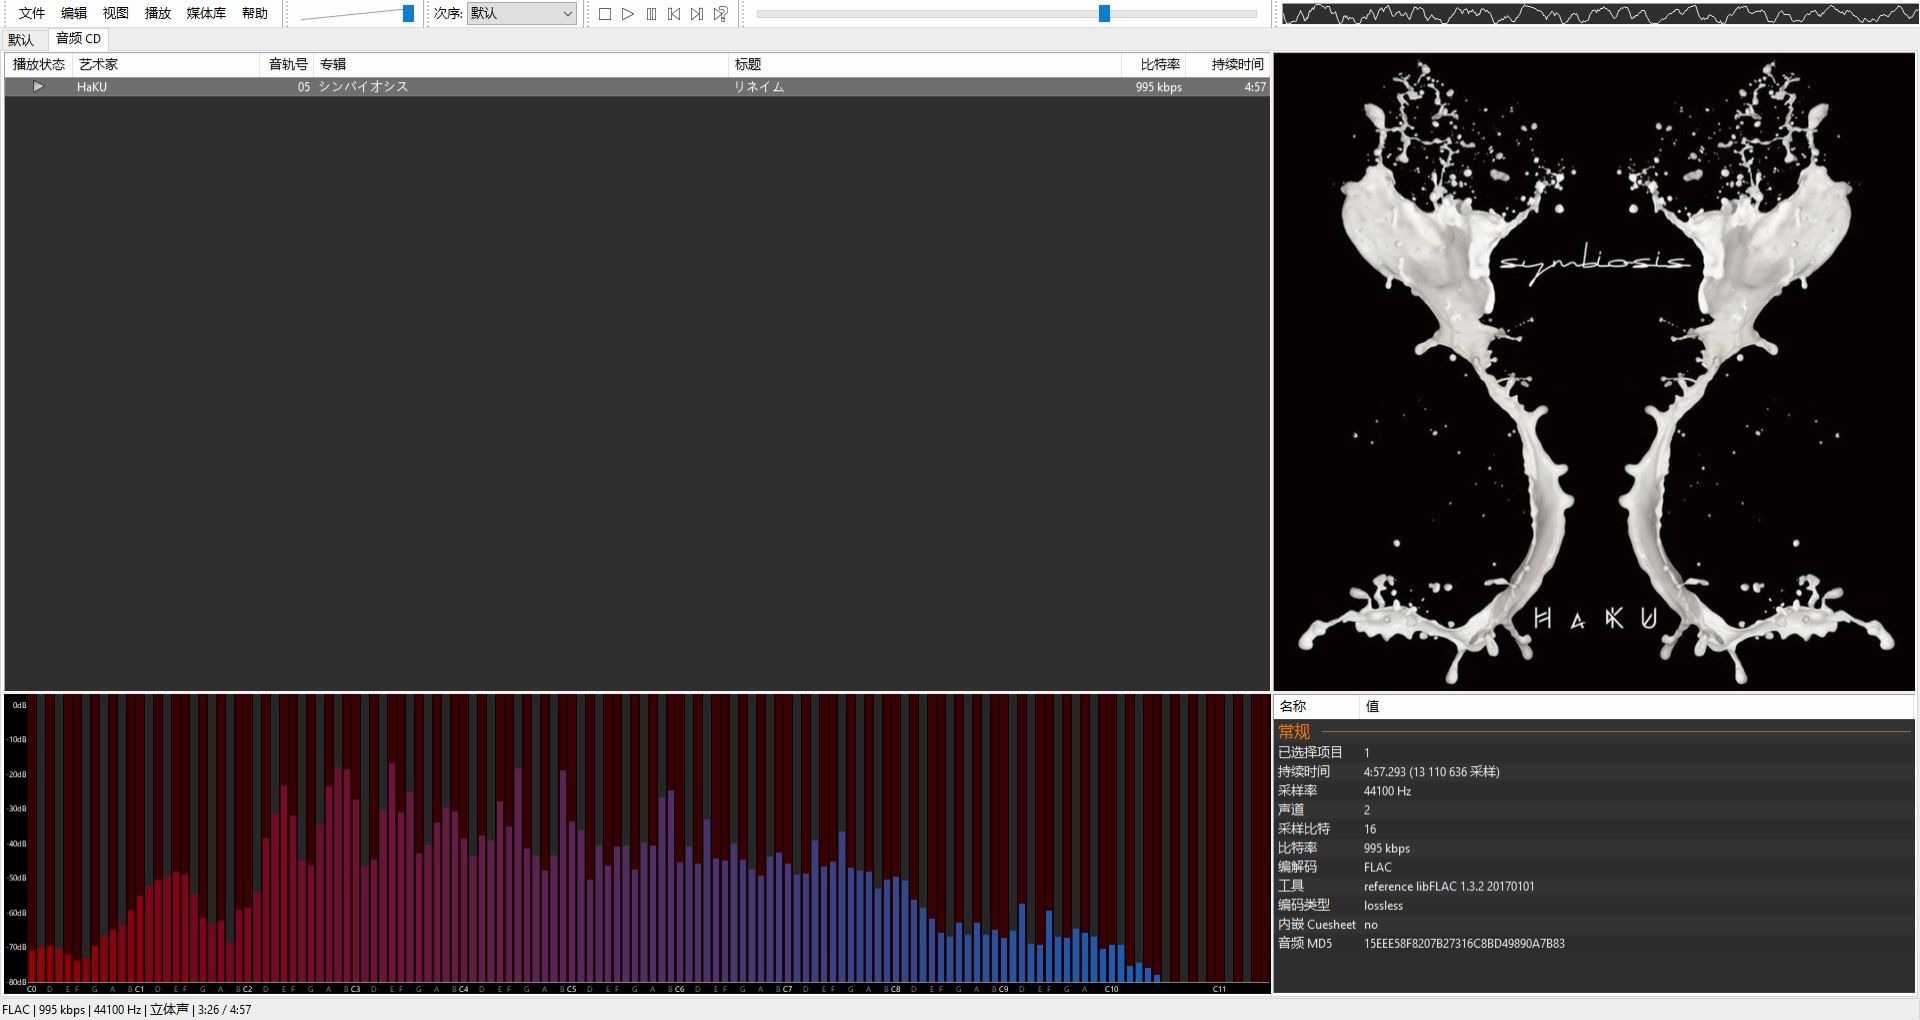Select the 编解码 property row
Screen dimensions: 1920x1020
pyautogui.click(x=1594, y=867)
